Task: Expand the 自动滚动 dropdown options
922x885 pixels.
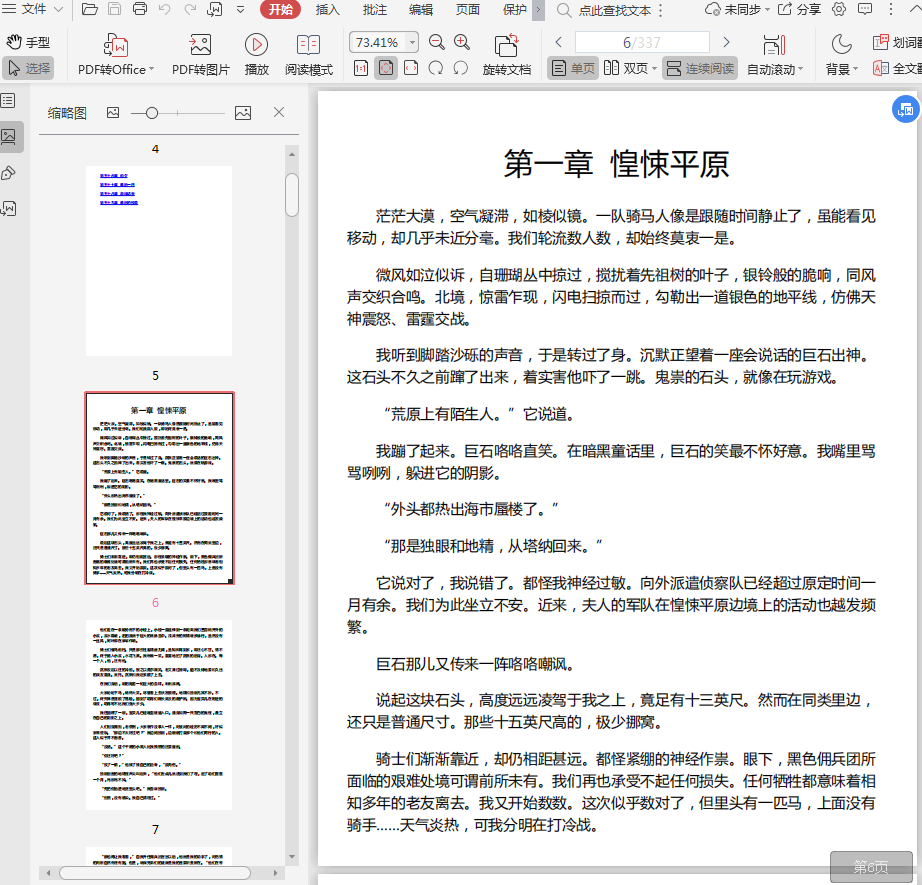Action: (801, 70)
